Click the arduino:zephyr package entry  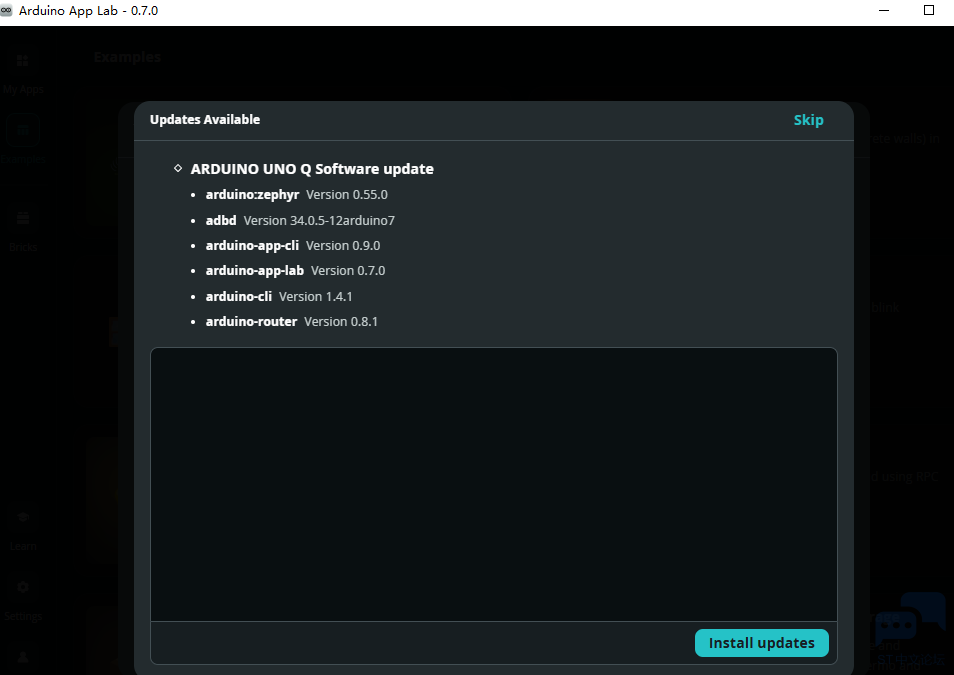point(296,195)
